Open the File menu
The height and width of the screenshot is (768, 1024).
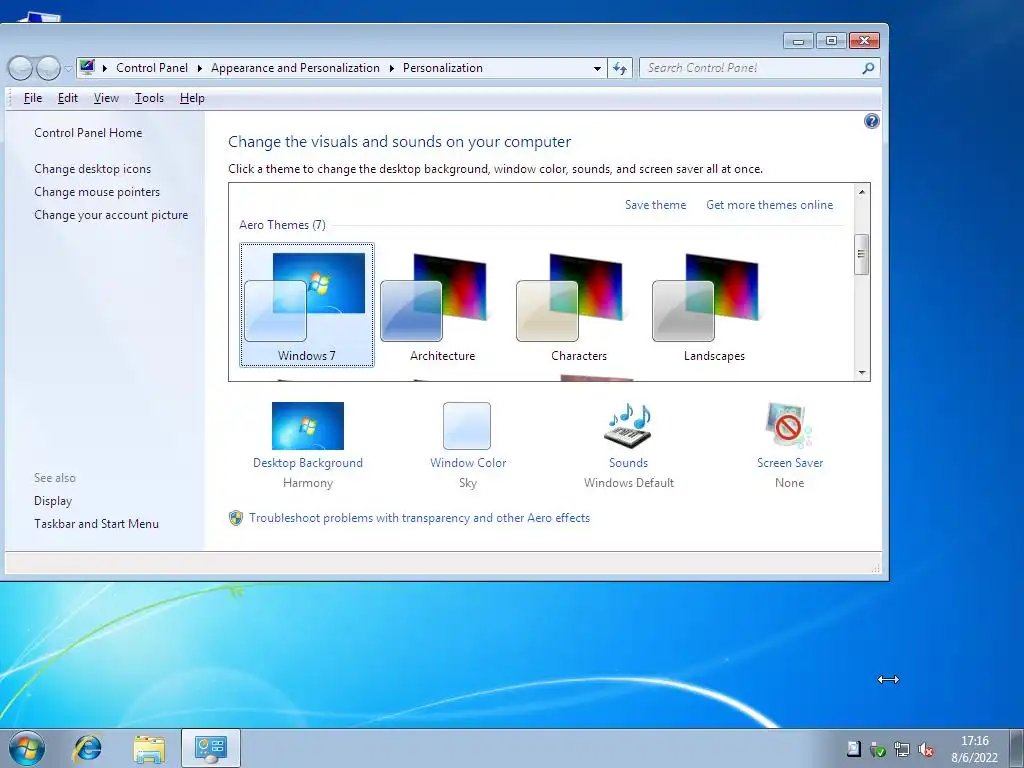(33, 98)
